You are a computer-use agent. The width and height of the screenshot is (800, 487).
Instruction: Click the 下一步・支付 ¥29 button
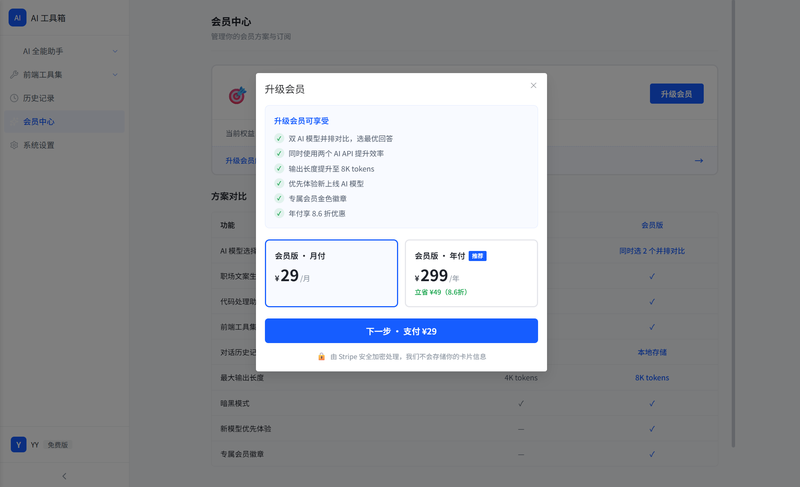tap(401, 331)
